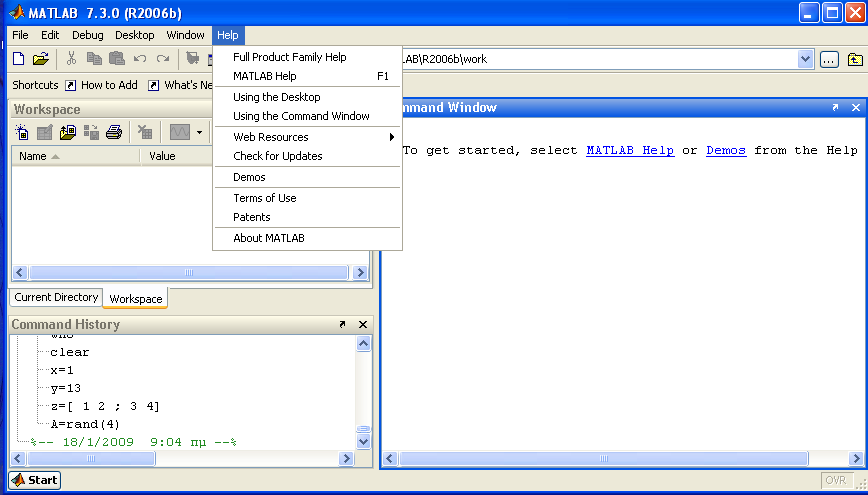
Task: Click the How to Add shortcut icon
Action: coord(70,85)
